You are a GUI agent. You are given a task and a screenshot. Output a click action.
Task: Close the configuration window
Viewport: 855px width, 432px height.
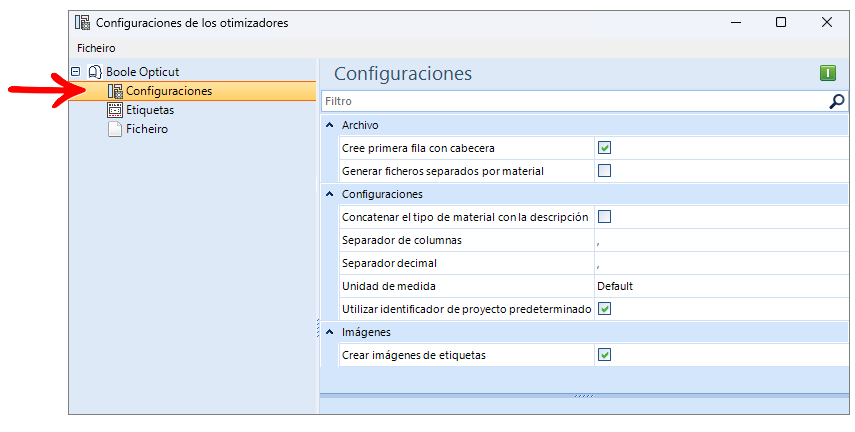[x=827, y=22]
